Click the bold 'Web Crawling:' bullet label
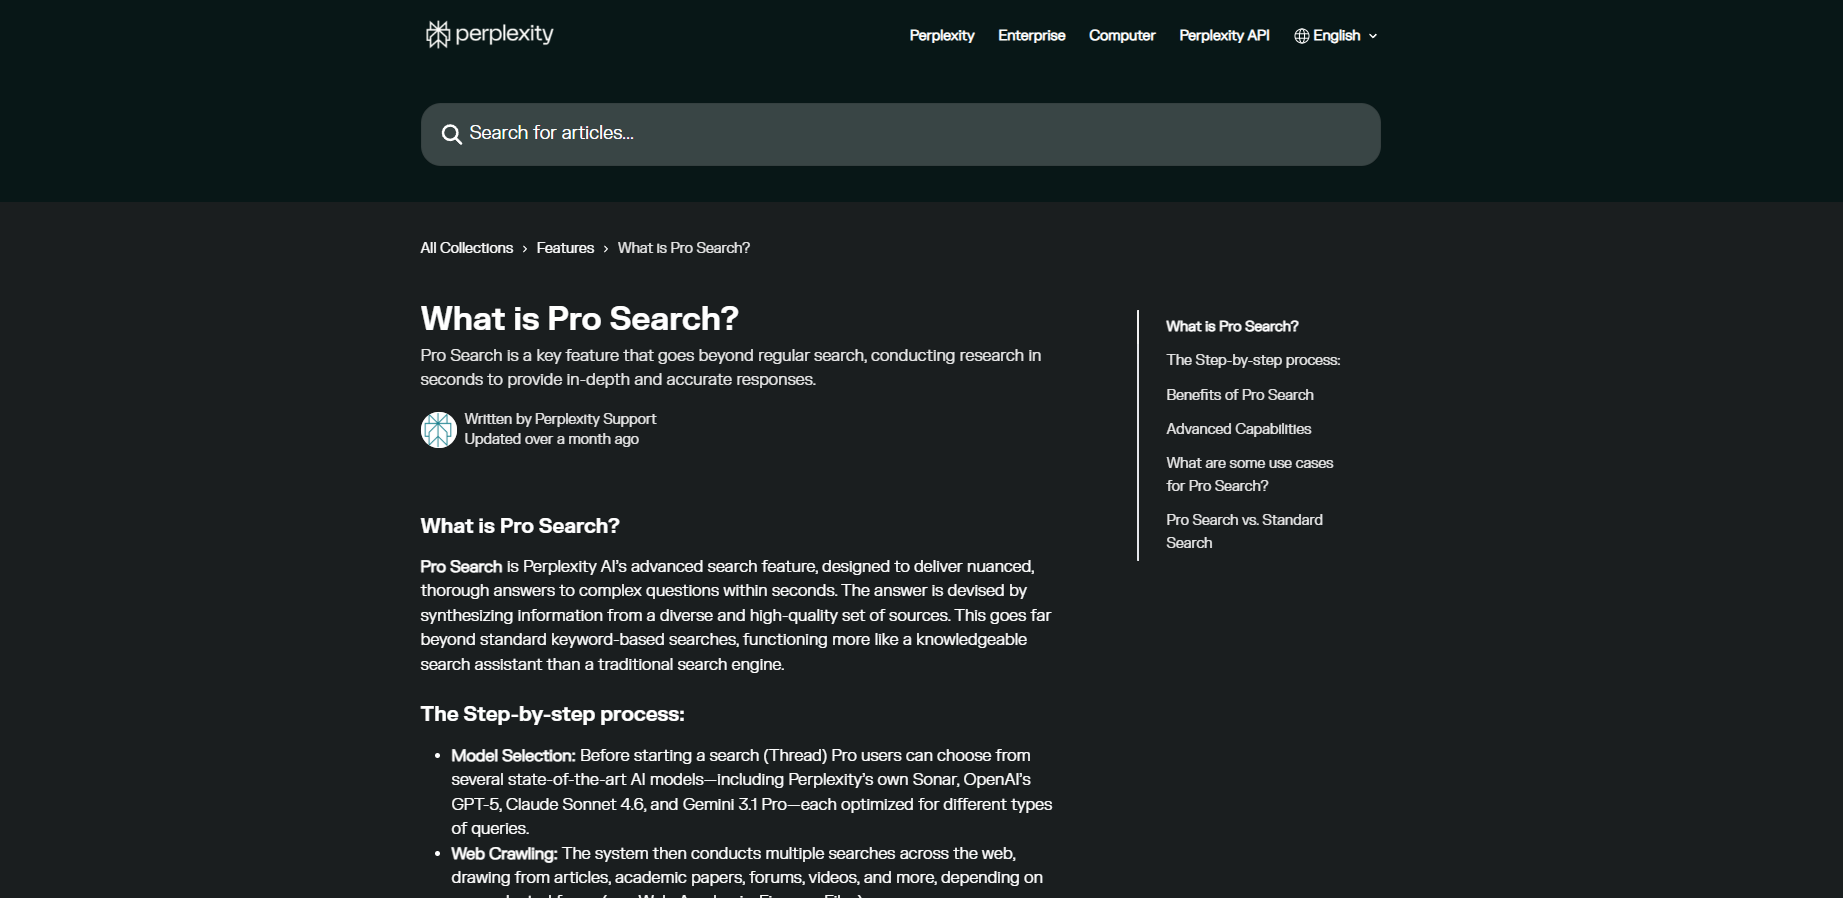1843x898 pixels. coord(504,853)
